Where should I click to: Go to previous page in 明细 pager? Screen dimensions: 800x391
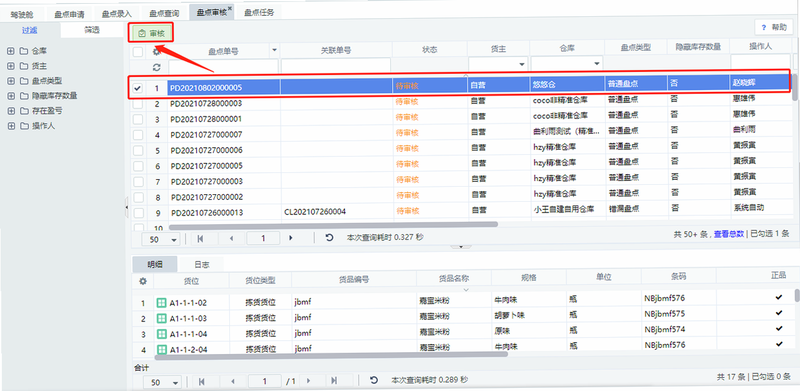tap(233, 381)
